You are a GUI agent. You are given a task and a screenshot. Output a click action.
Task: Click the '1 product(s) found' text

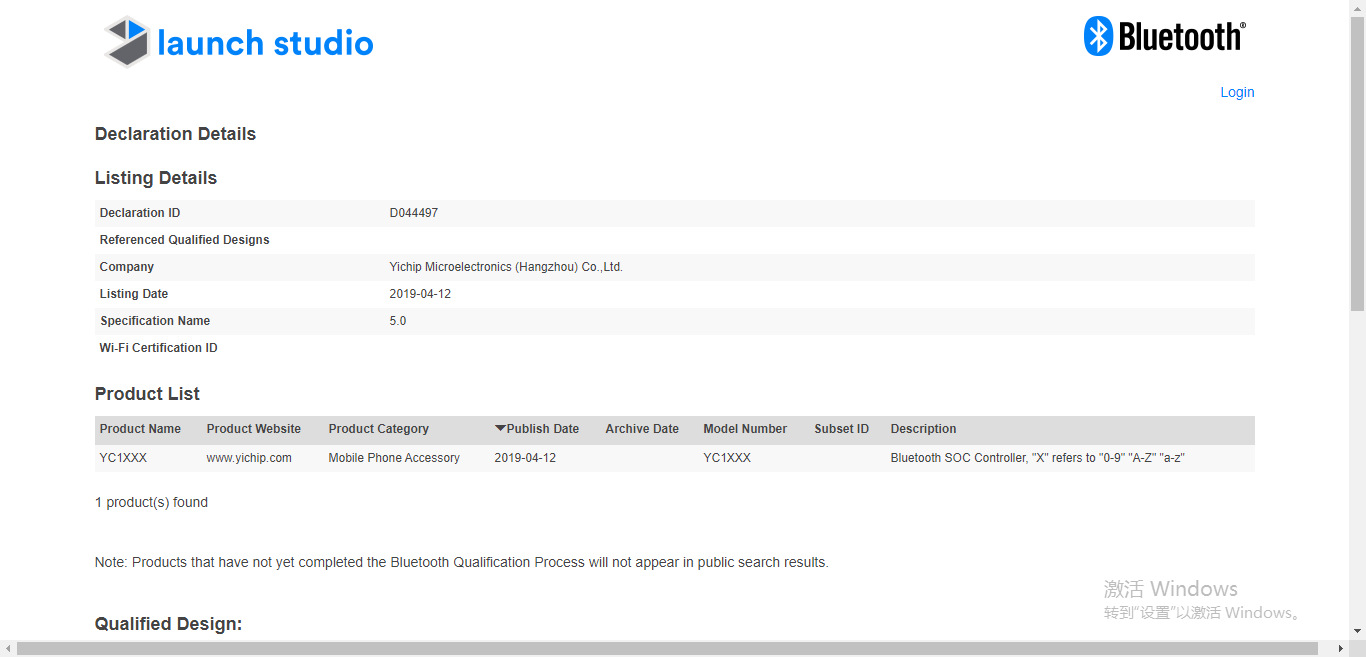(151, 502)
